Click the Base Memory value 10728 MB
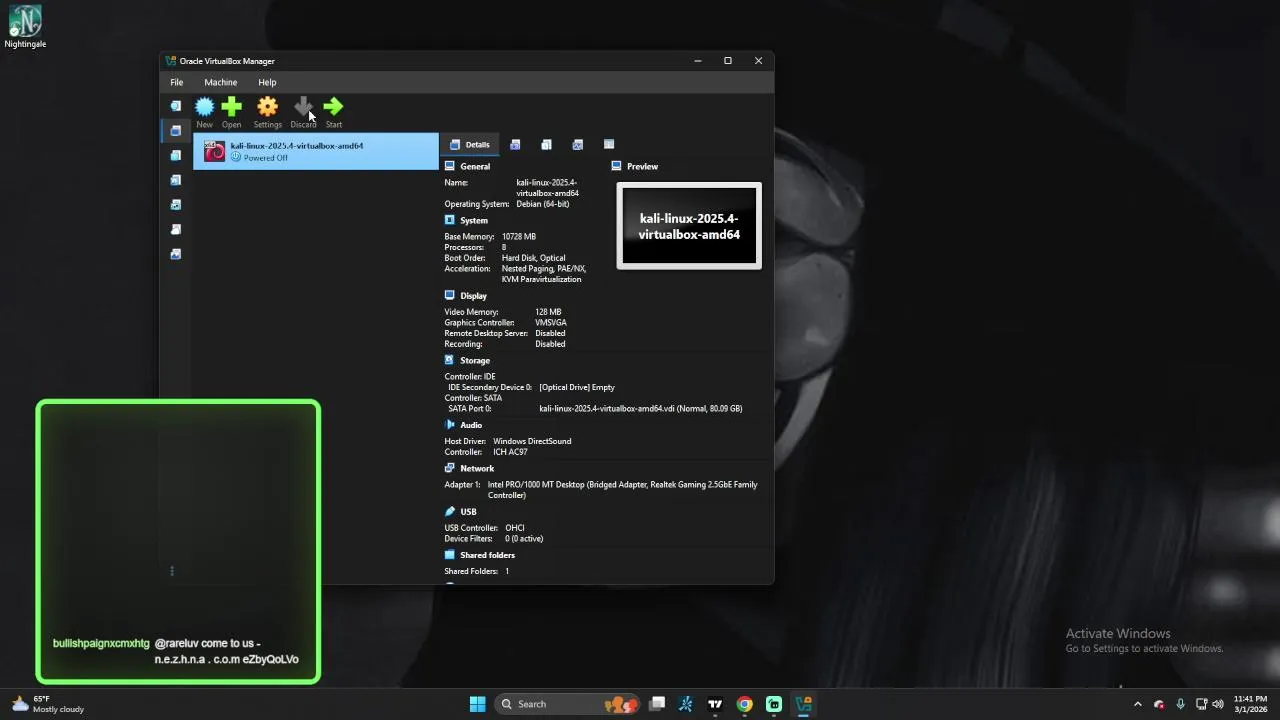 (519, 237)
